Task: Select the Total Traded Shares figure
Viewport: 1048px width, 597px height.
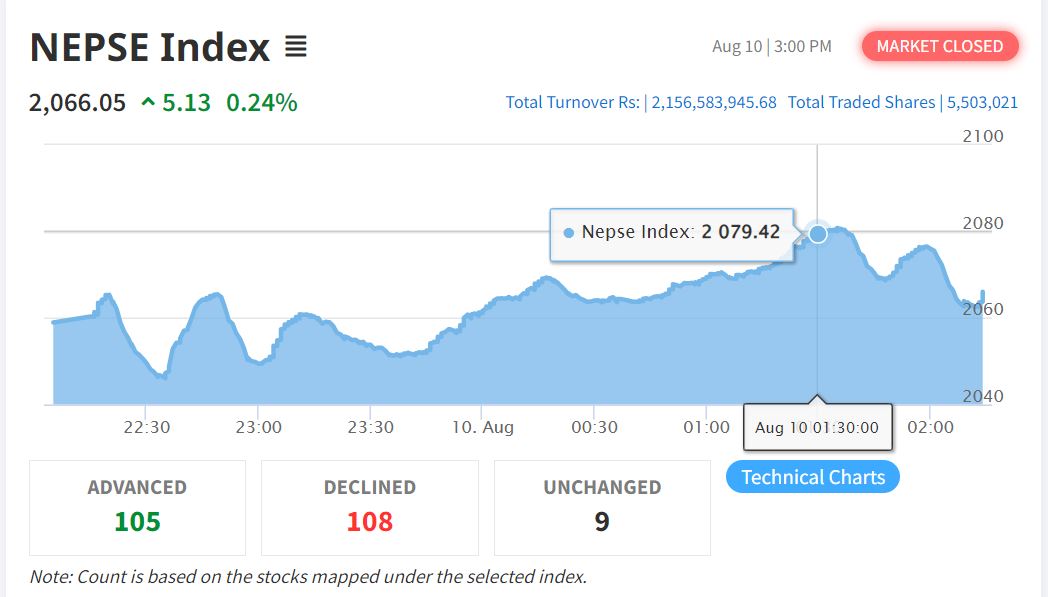Action: coord(981,102)
